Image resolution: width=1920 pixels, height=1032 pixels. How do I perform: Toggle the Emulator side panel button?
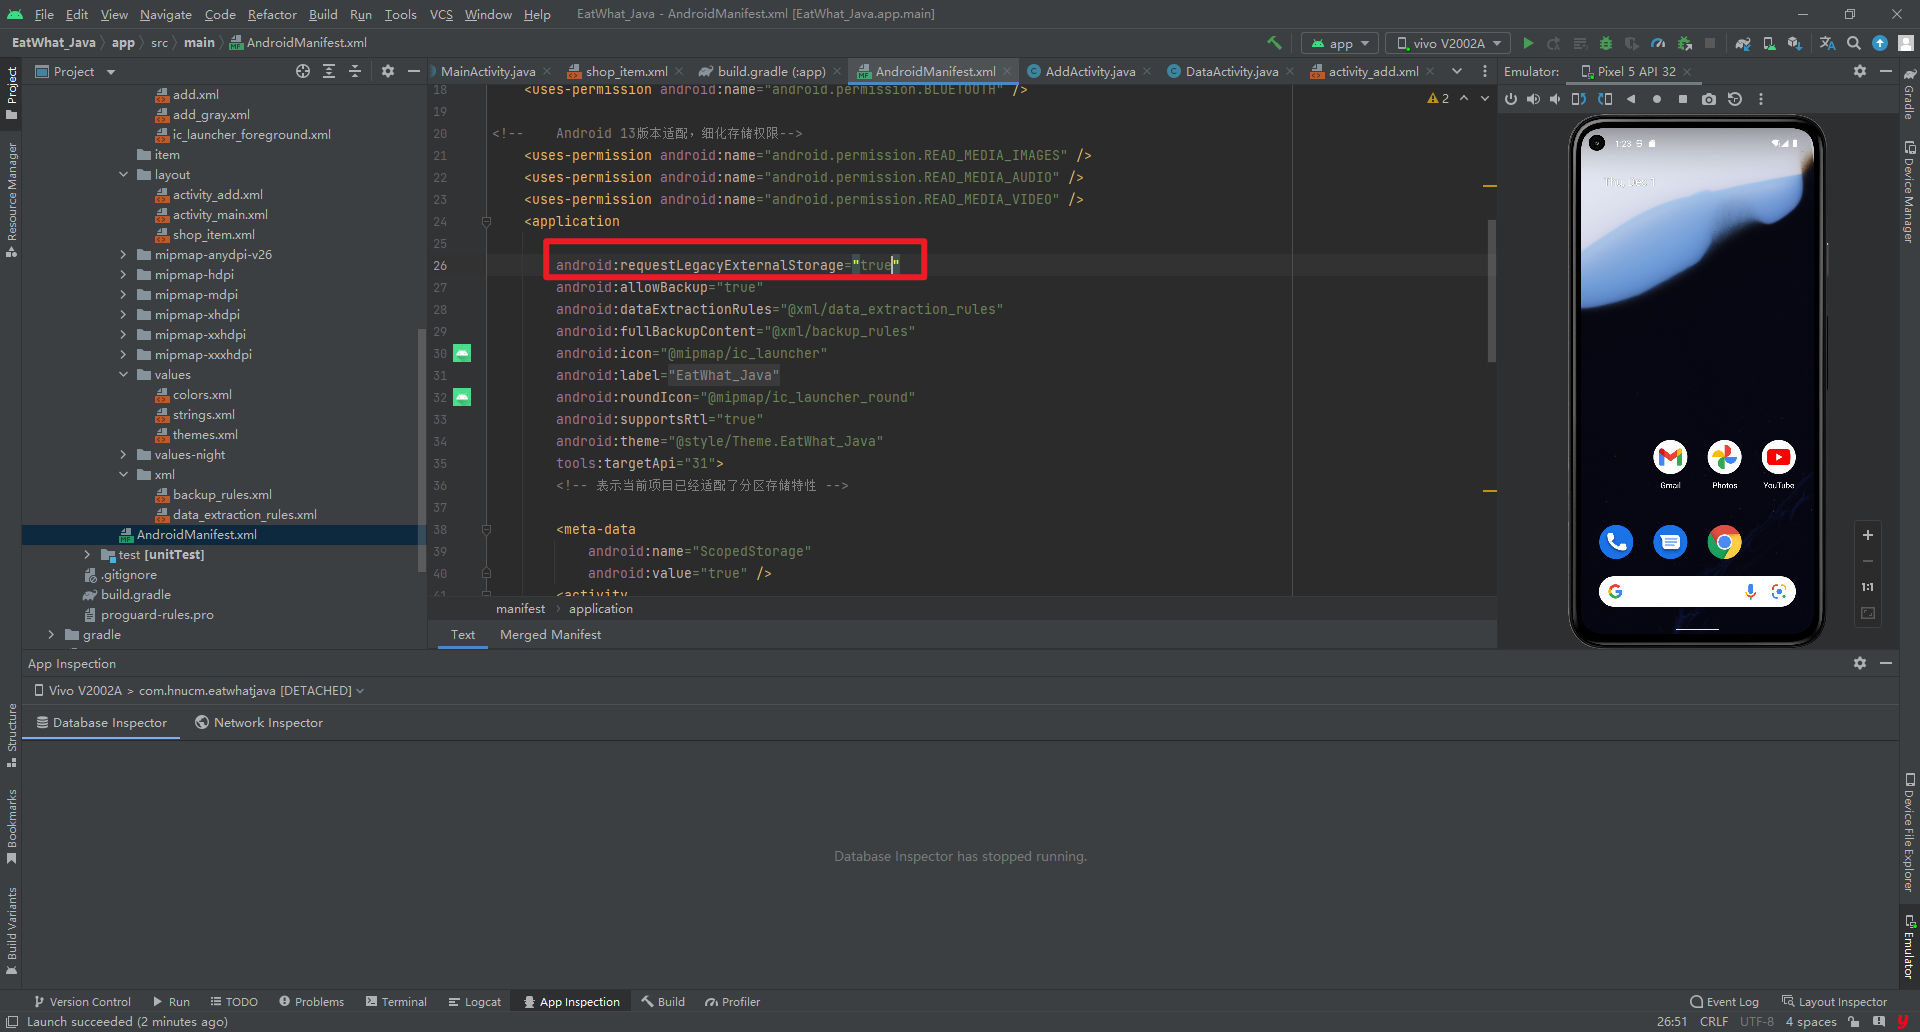(x=1909, y=946)
